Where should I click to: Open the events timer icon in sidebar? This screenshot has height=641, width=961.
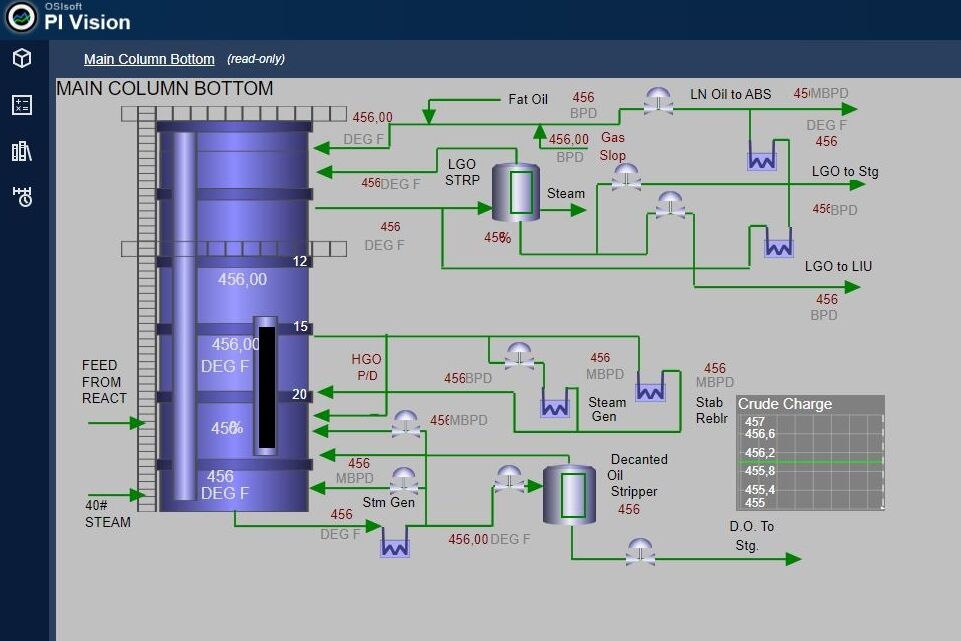[x=22, y=196]
